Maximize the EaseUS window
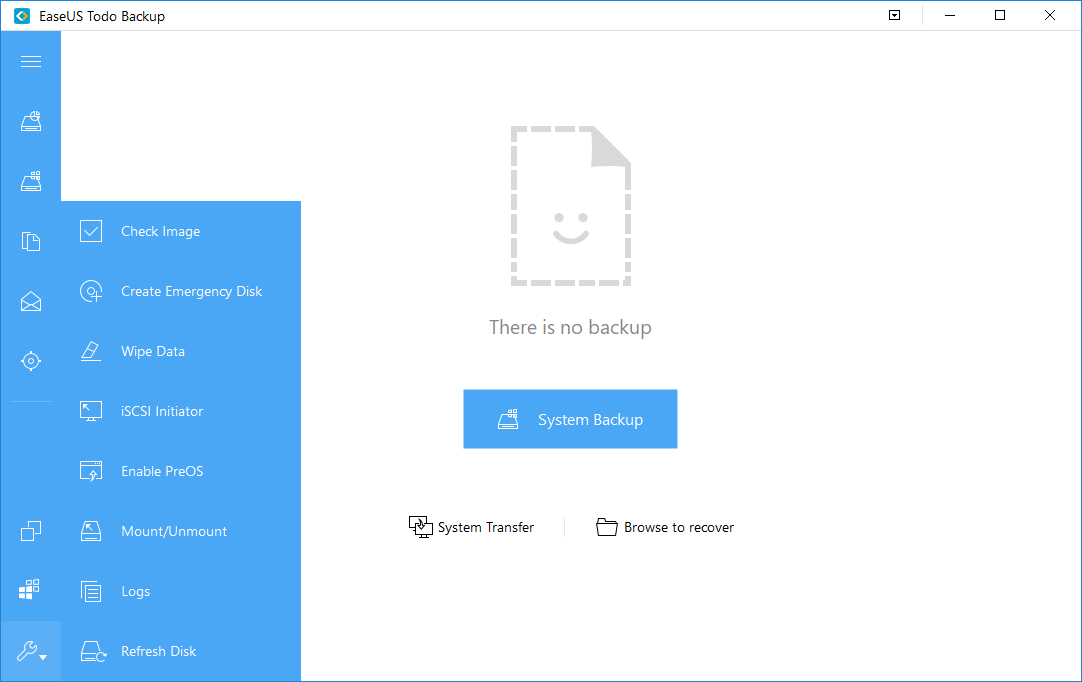Image resolution: width=1082 pixels, height=682 pixels. coord(1000,15)
